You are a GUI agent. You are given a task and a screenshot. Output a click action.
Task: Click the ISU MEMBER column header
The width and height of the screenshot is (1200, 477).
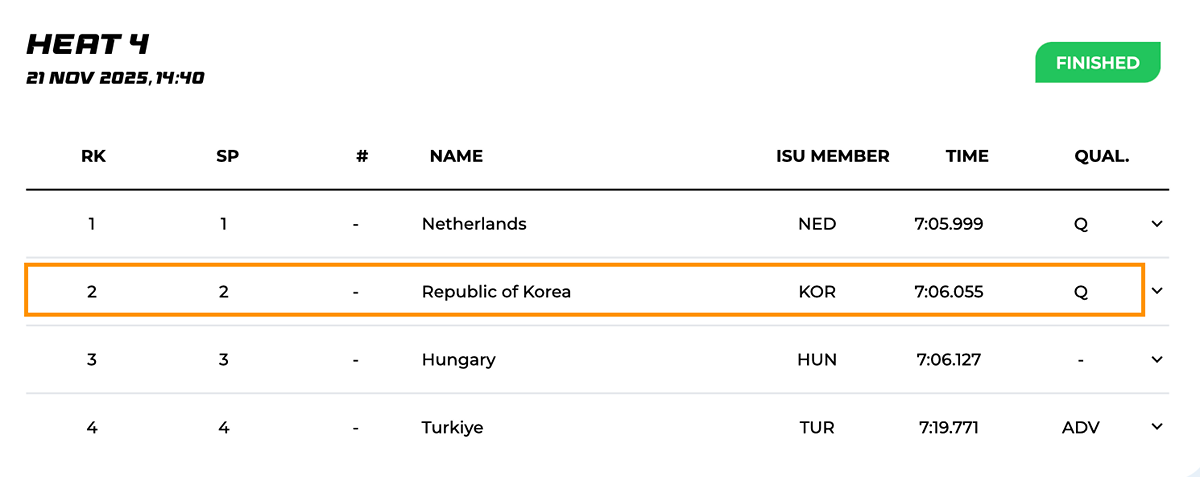[x=832, y=156]
